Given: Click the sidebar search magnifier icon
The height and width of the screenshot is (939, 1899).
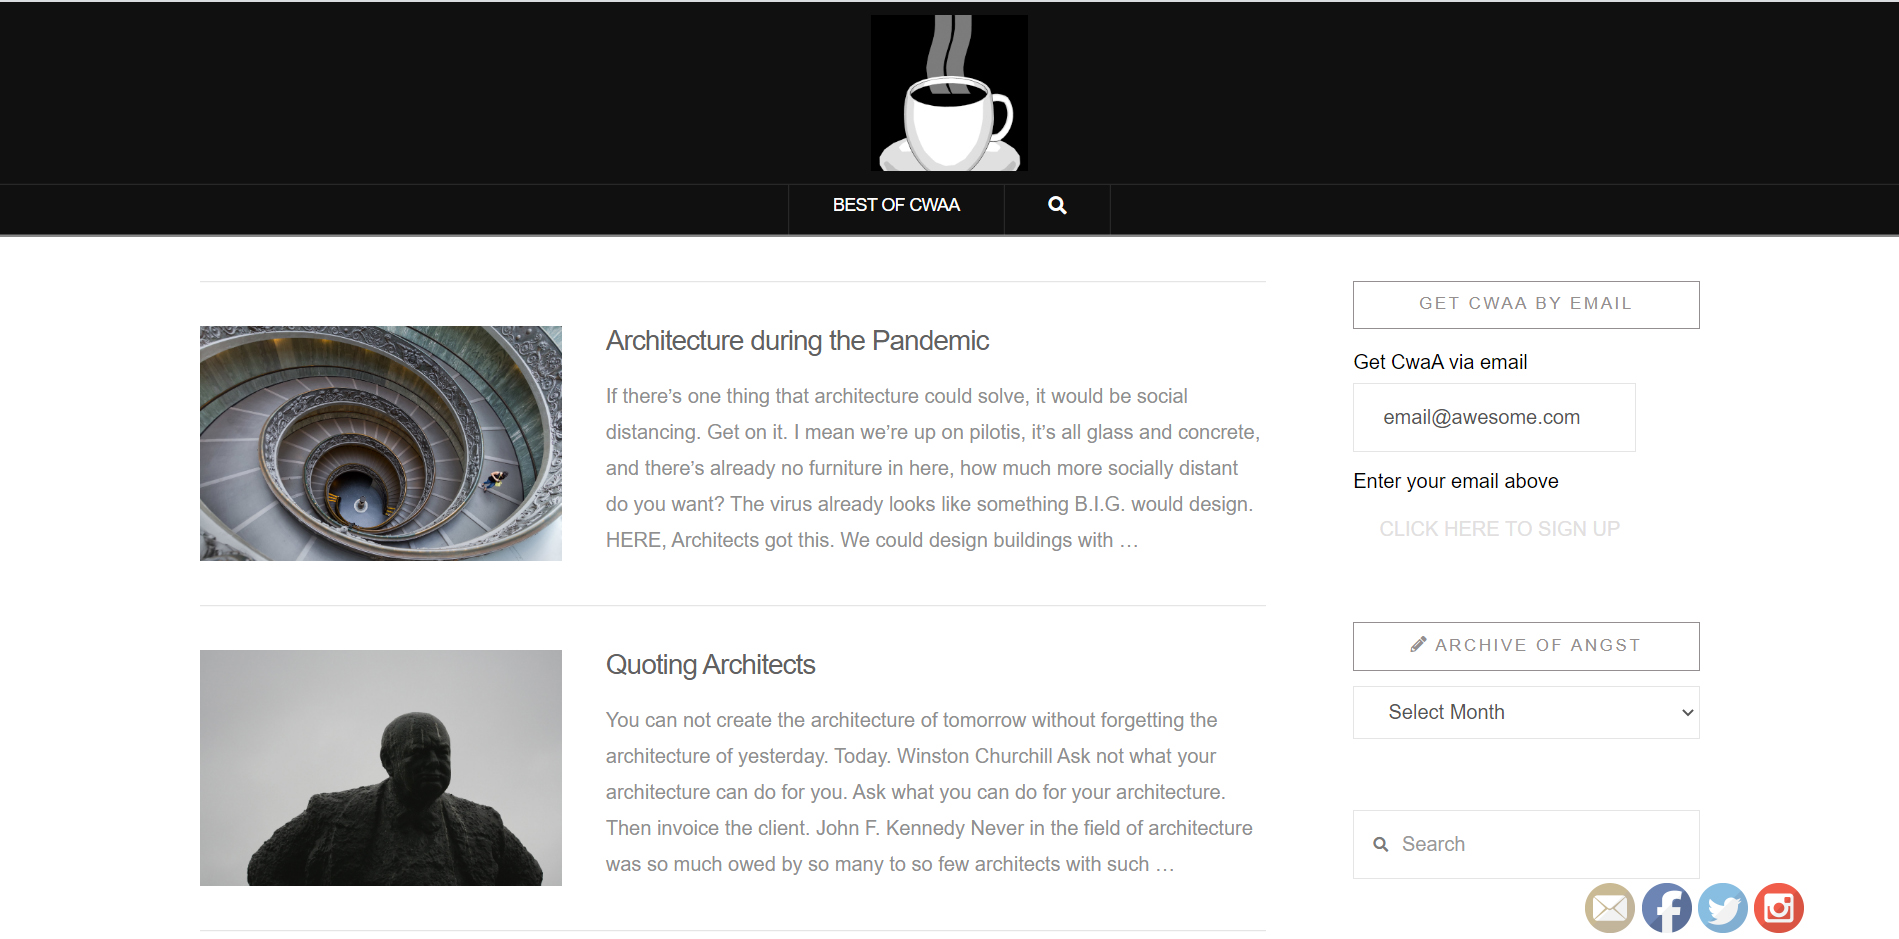Looking at the screenshot, I should (1381, 845).
